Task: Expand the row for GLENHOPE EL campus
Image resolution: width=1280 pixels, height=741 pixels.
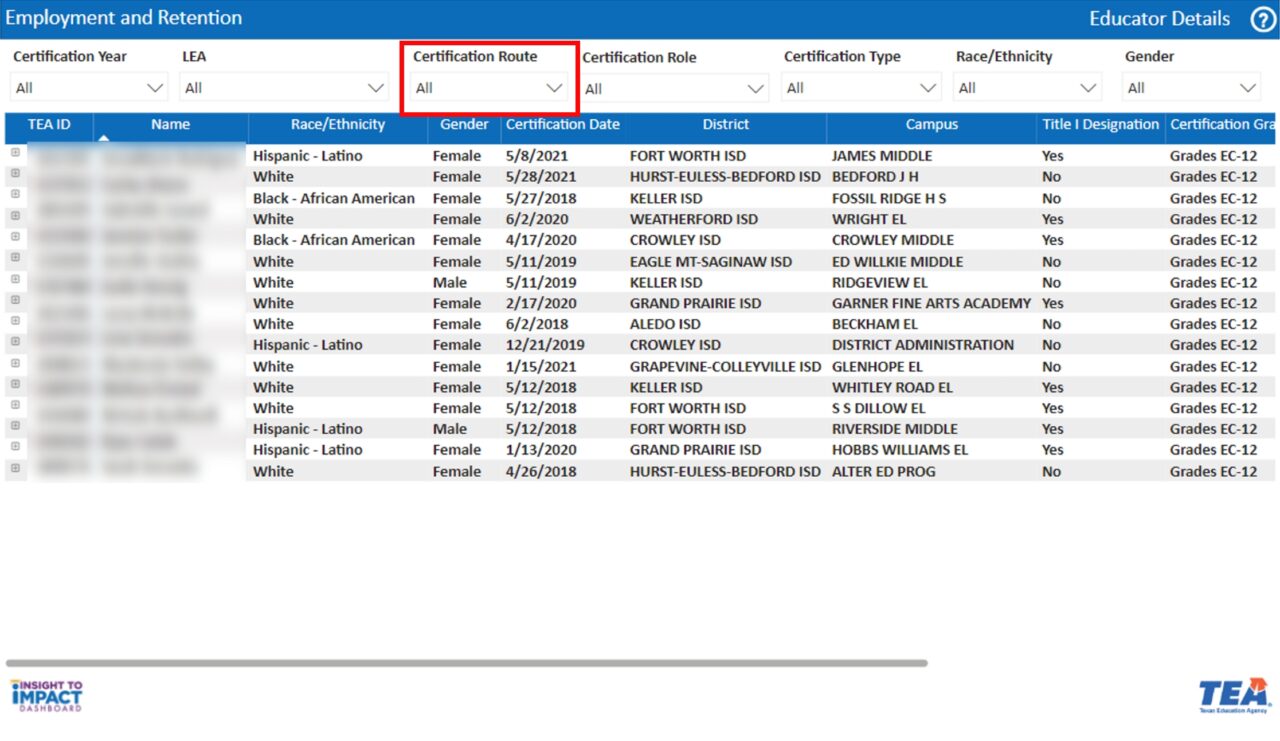Action: 15,362
